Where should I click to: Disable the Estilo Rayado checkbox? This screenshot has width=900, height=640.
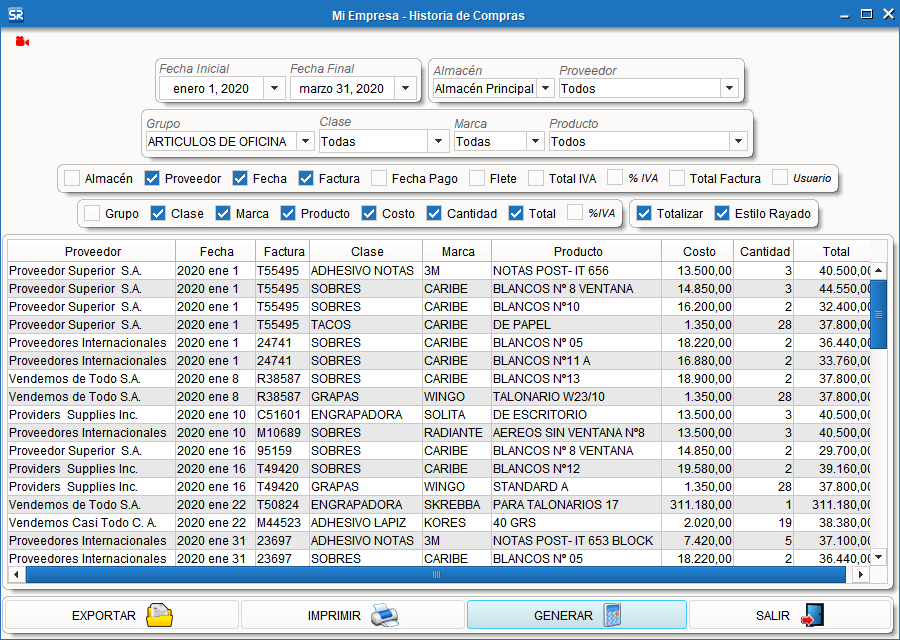click(x=722, y=214)
